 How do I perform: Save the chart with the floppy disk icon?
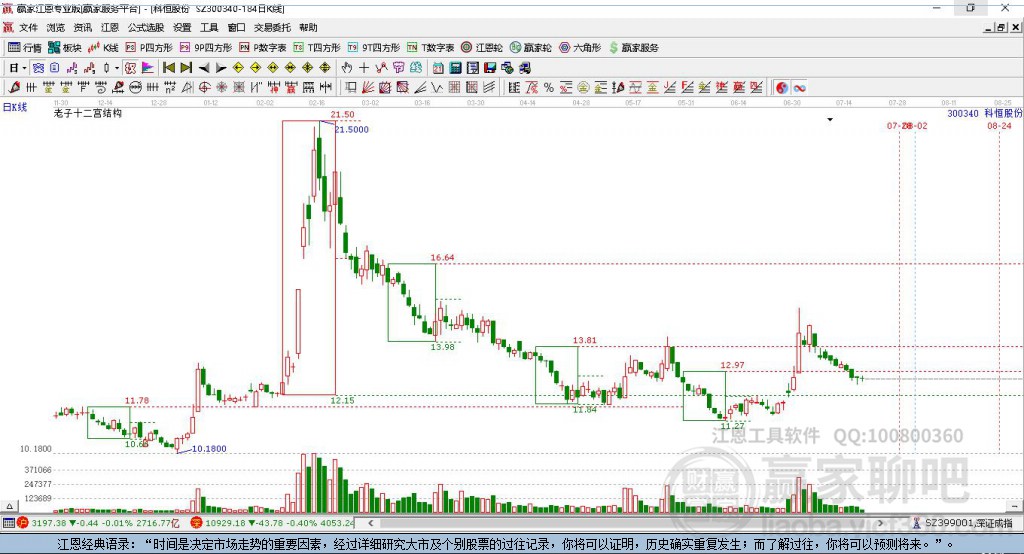(x=490, y=68)
